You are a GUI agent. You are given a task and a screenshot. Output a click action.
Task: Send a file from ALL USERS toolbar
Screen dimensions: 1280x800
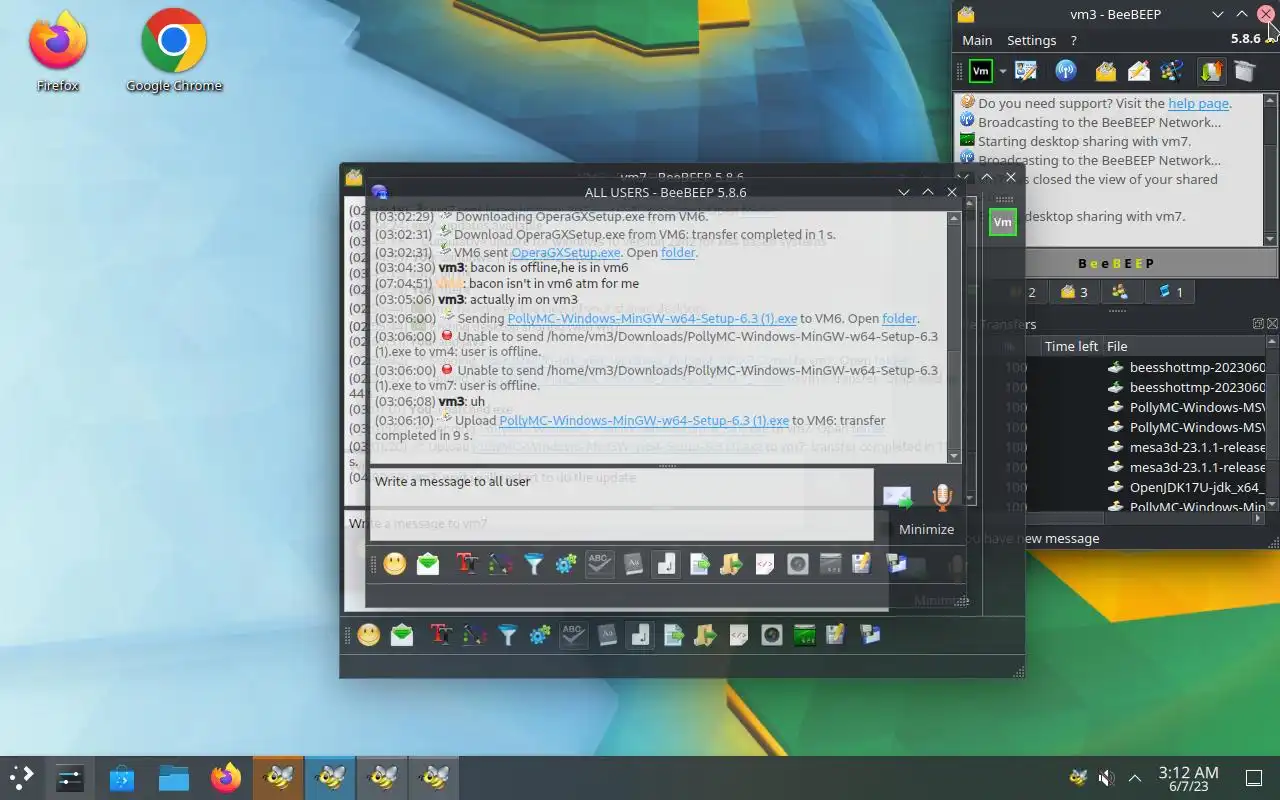point(699,565)
